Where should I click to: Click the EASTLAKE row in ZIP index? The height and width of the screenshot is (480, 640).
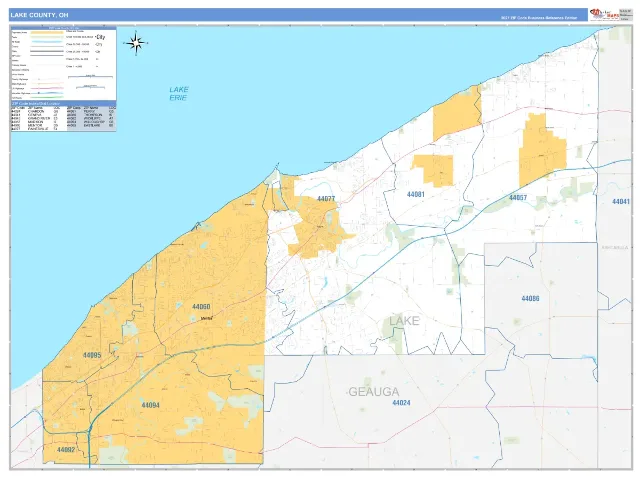click(91, 125)
